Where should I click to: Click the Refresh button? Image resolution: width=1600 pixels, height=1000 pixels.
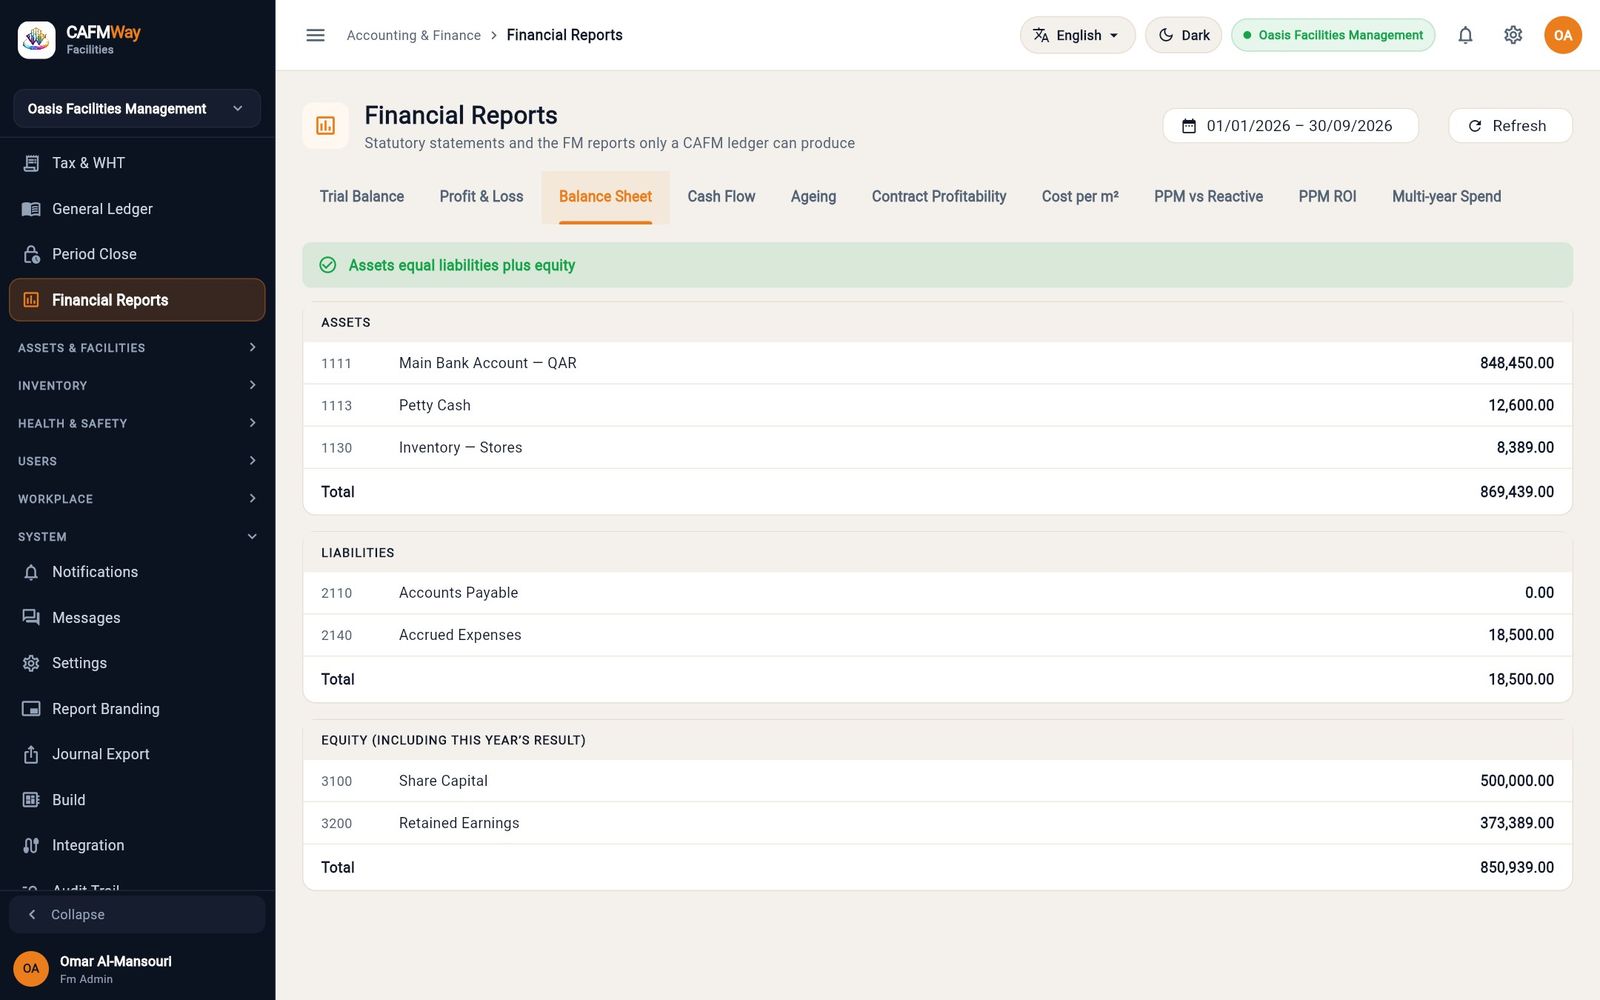coord(1510,126)
